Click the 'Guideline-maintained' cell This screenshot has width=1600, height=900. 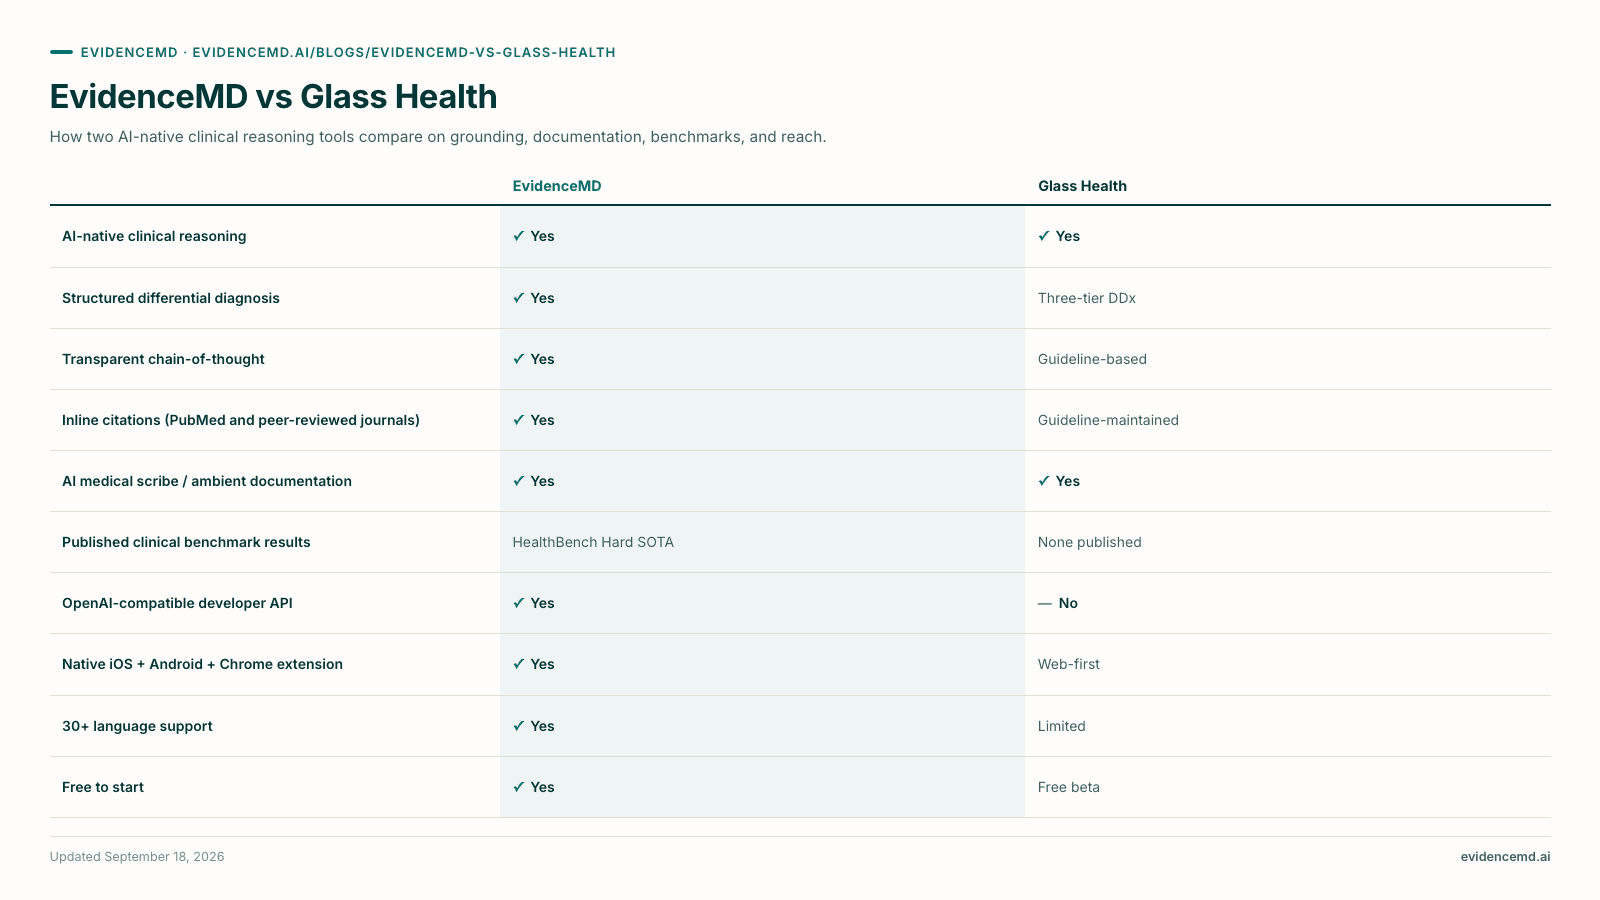(x=1108, y=420)
